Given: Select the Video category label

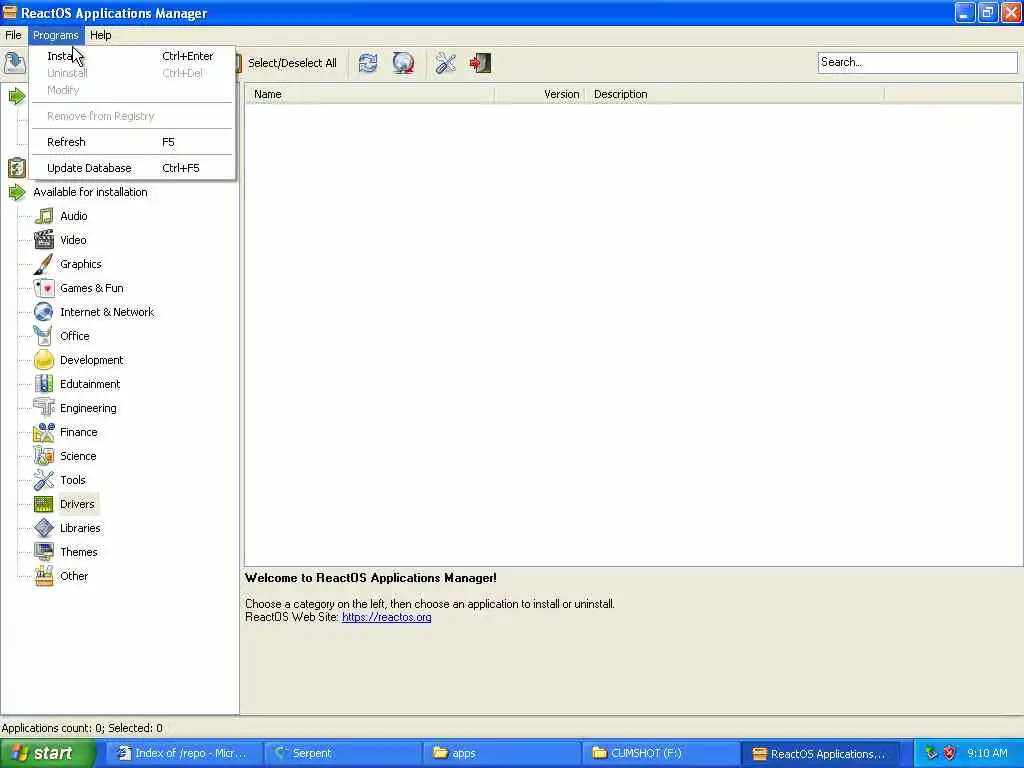Looking at the screenshot, I should point(73,240).
